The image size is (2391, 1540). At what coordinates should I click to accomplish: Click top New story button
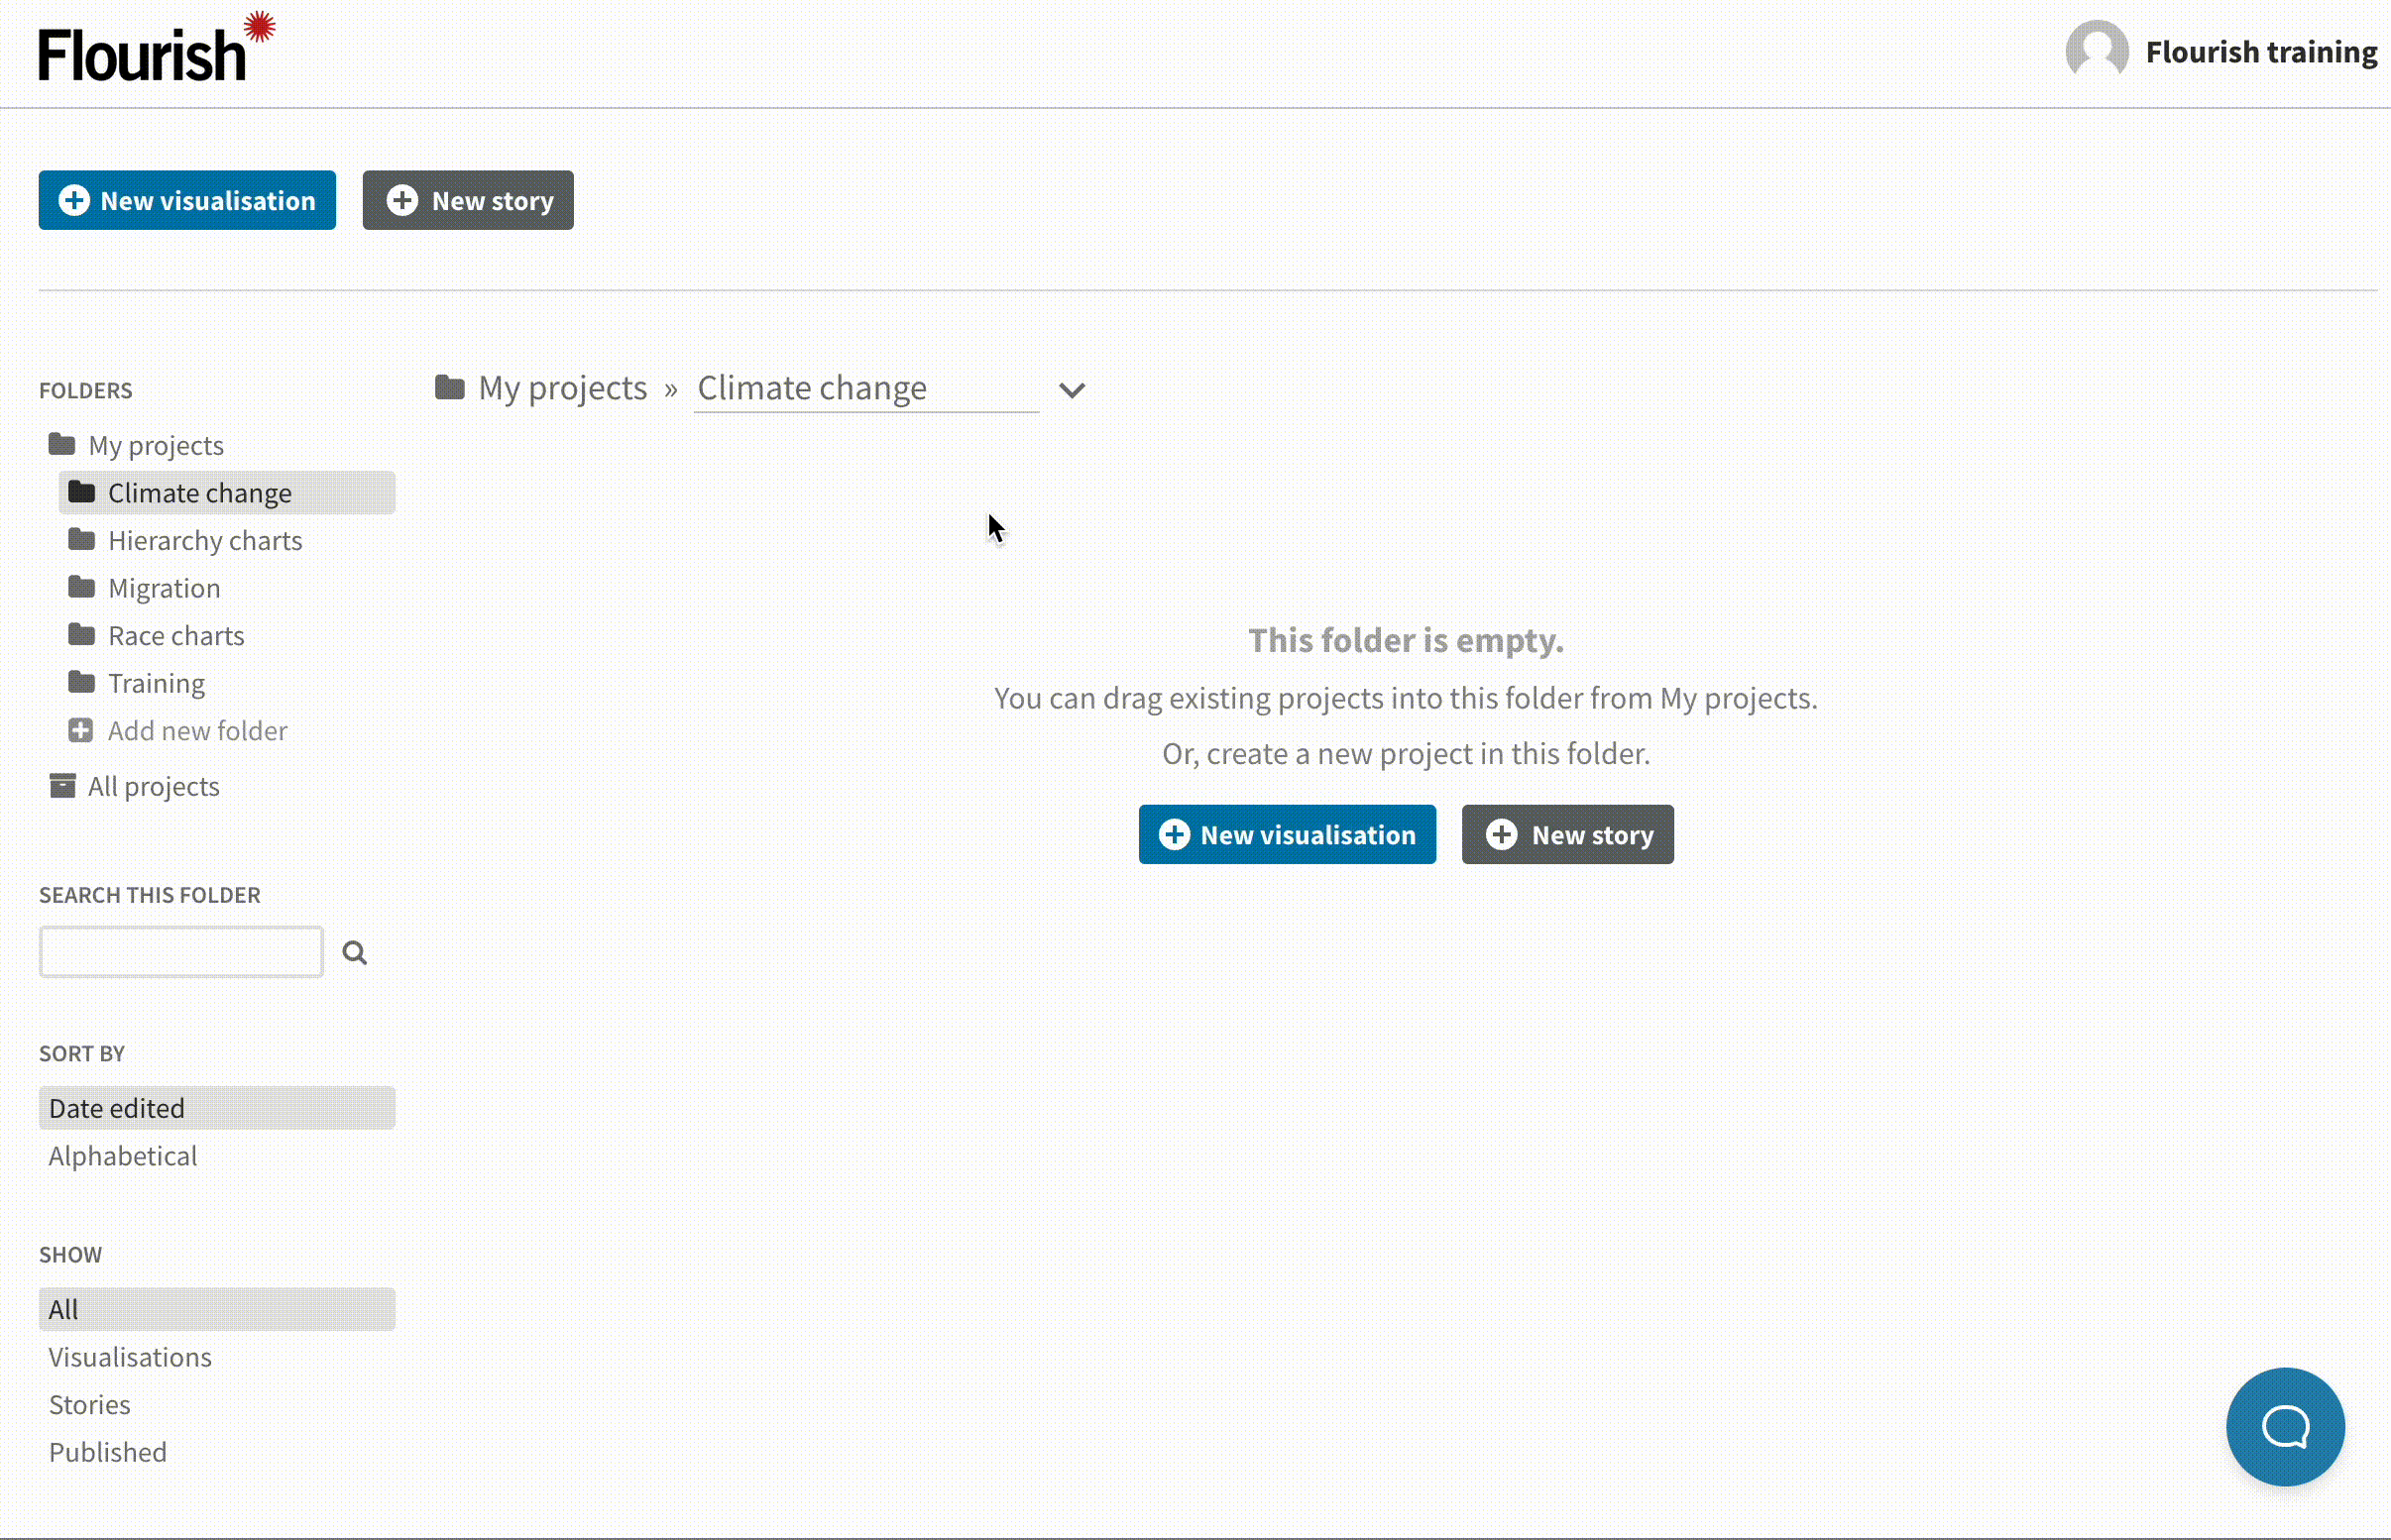click(x=468, y=200)
